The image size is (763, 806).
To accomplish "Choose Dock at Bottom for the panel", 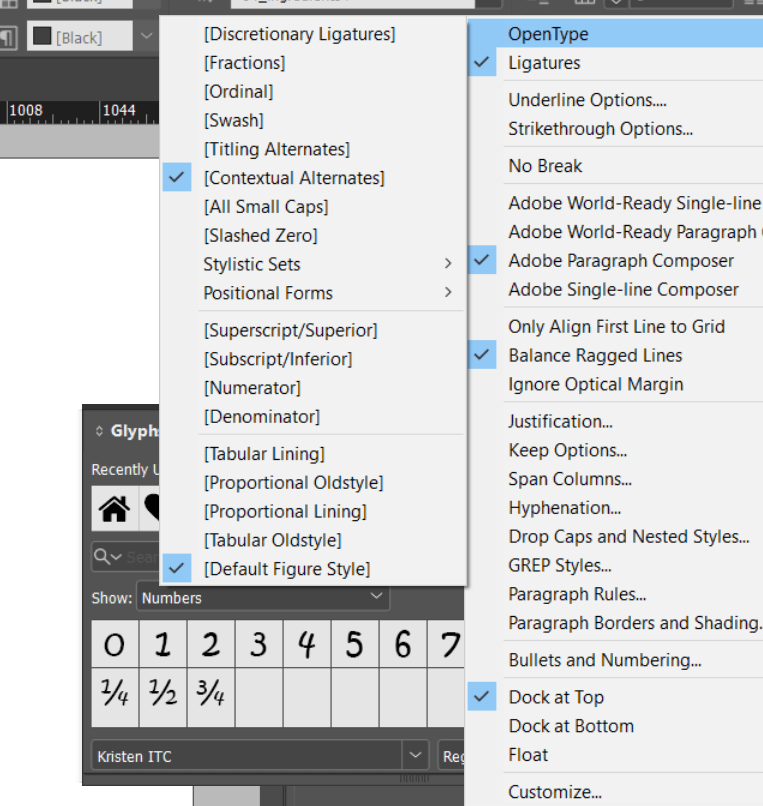I will click(571, 726).
